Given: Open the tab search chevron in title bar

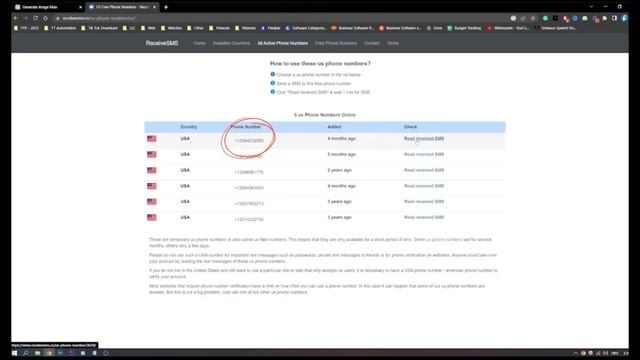Looking at the screenshot, I should 591,7.
